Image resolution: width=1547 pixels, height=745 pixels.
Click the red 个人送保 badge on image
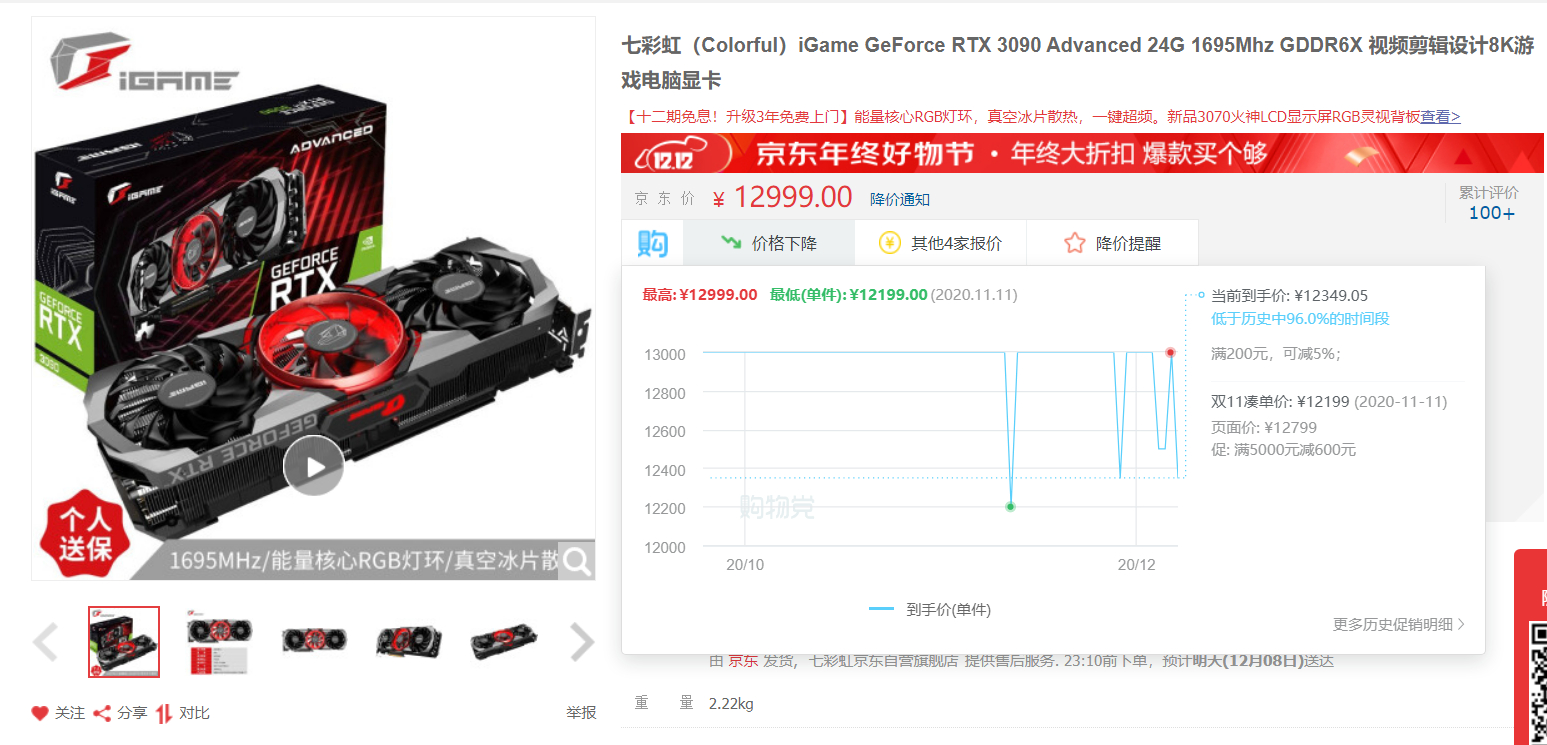85,535
